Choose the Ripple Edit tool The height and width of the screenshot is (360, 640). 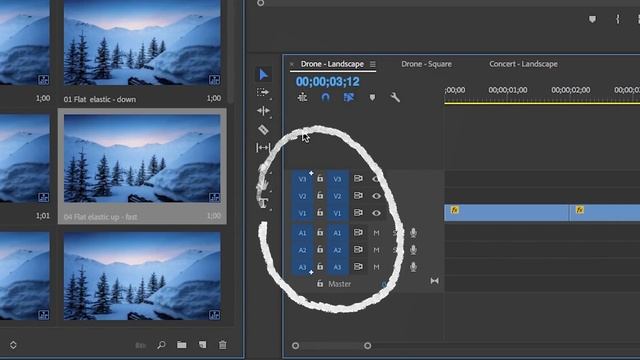(x=263, y=111)
